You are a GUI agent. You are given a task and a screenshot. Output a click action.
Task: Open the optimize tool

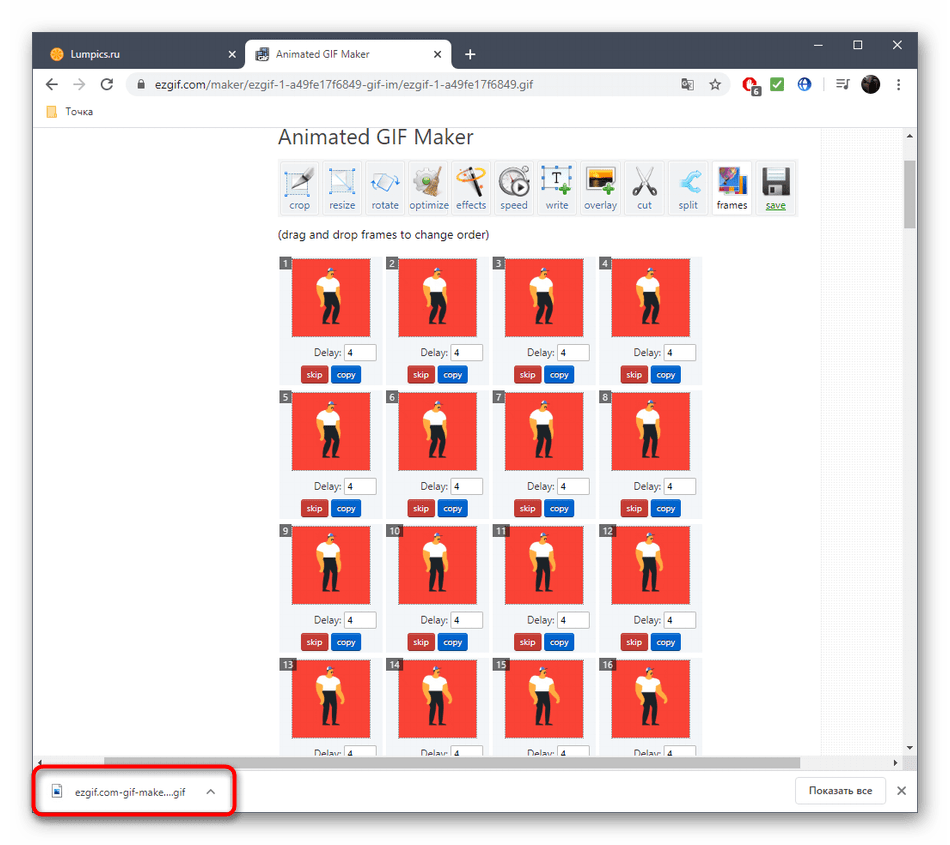click(428, 188)
